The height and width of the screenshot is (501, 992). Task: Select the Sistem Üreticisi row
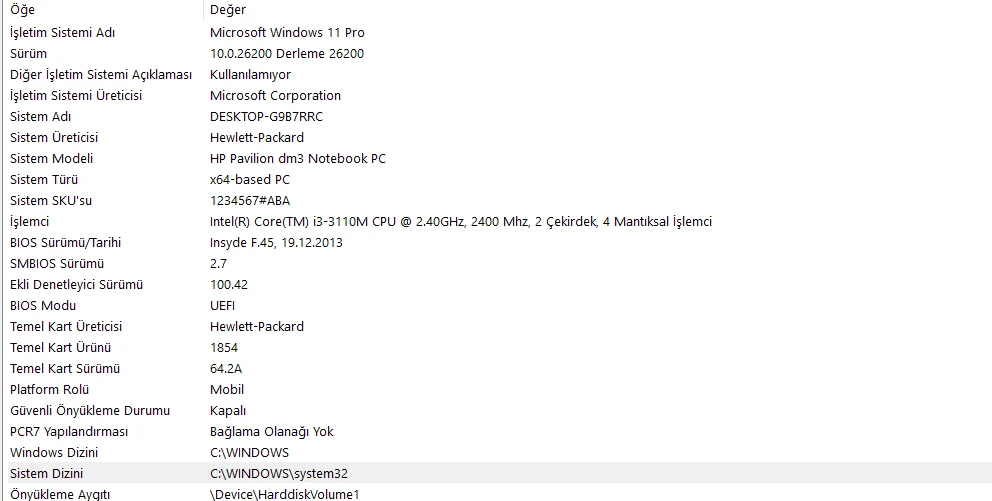[x=496, y=137]
